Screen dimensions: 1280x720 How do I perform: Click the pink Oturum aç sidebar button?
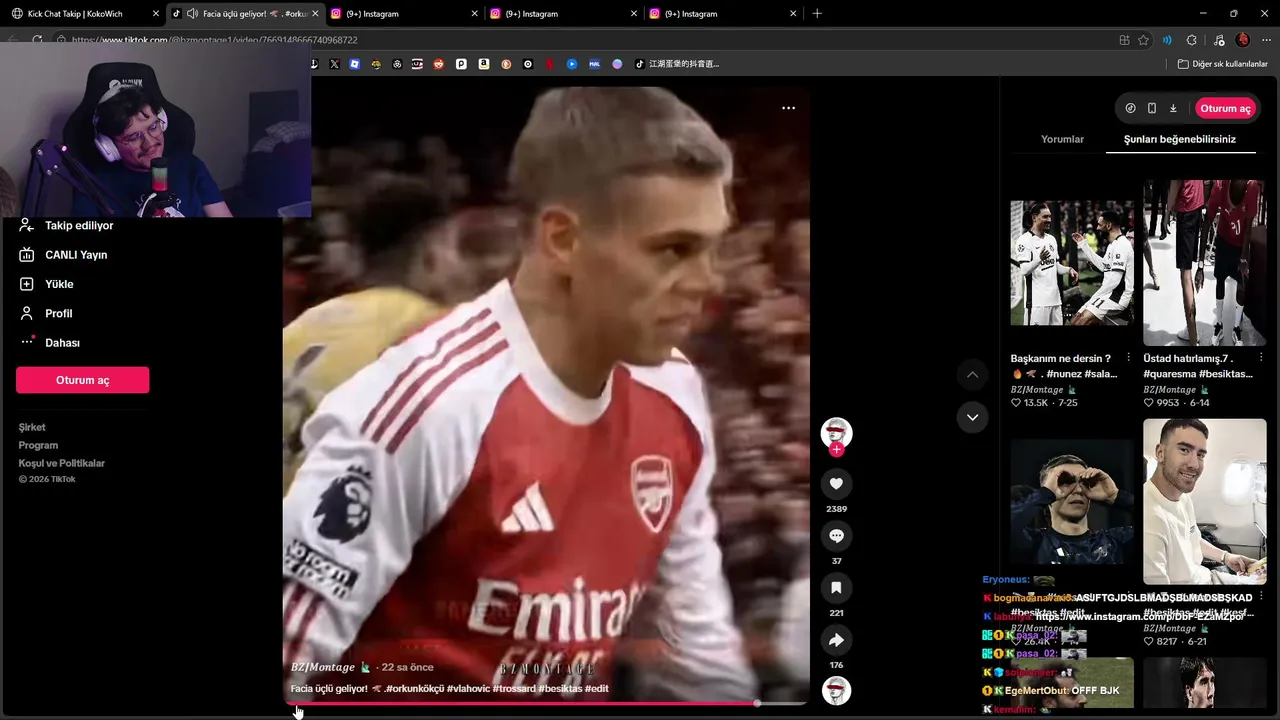(x=82, y=380)
